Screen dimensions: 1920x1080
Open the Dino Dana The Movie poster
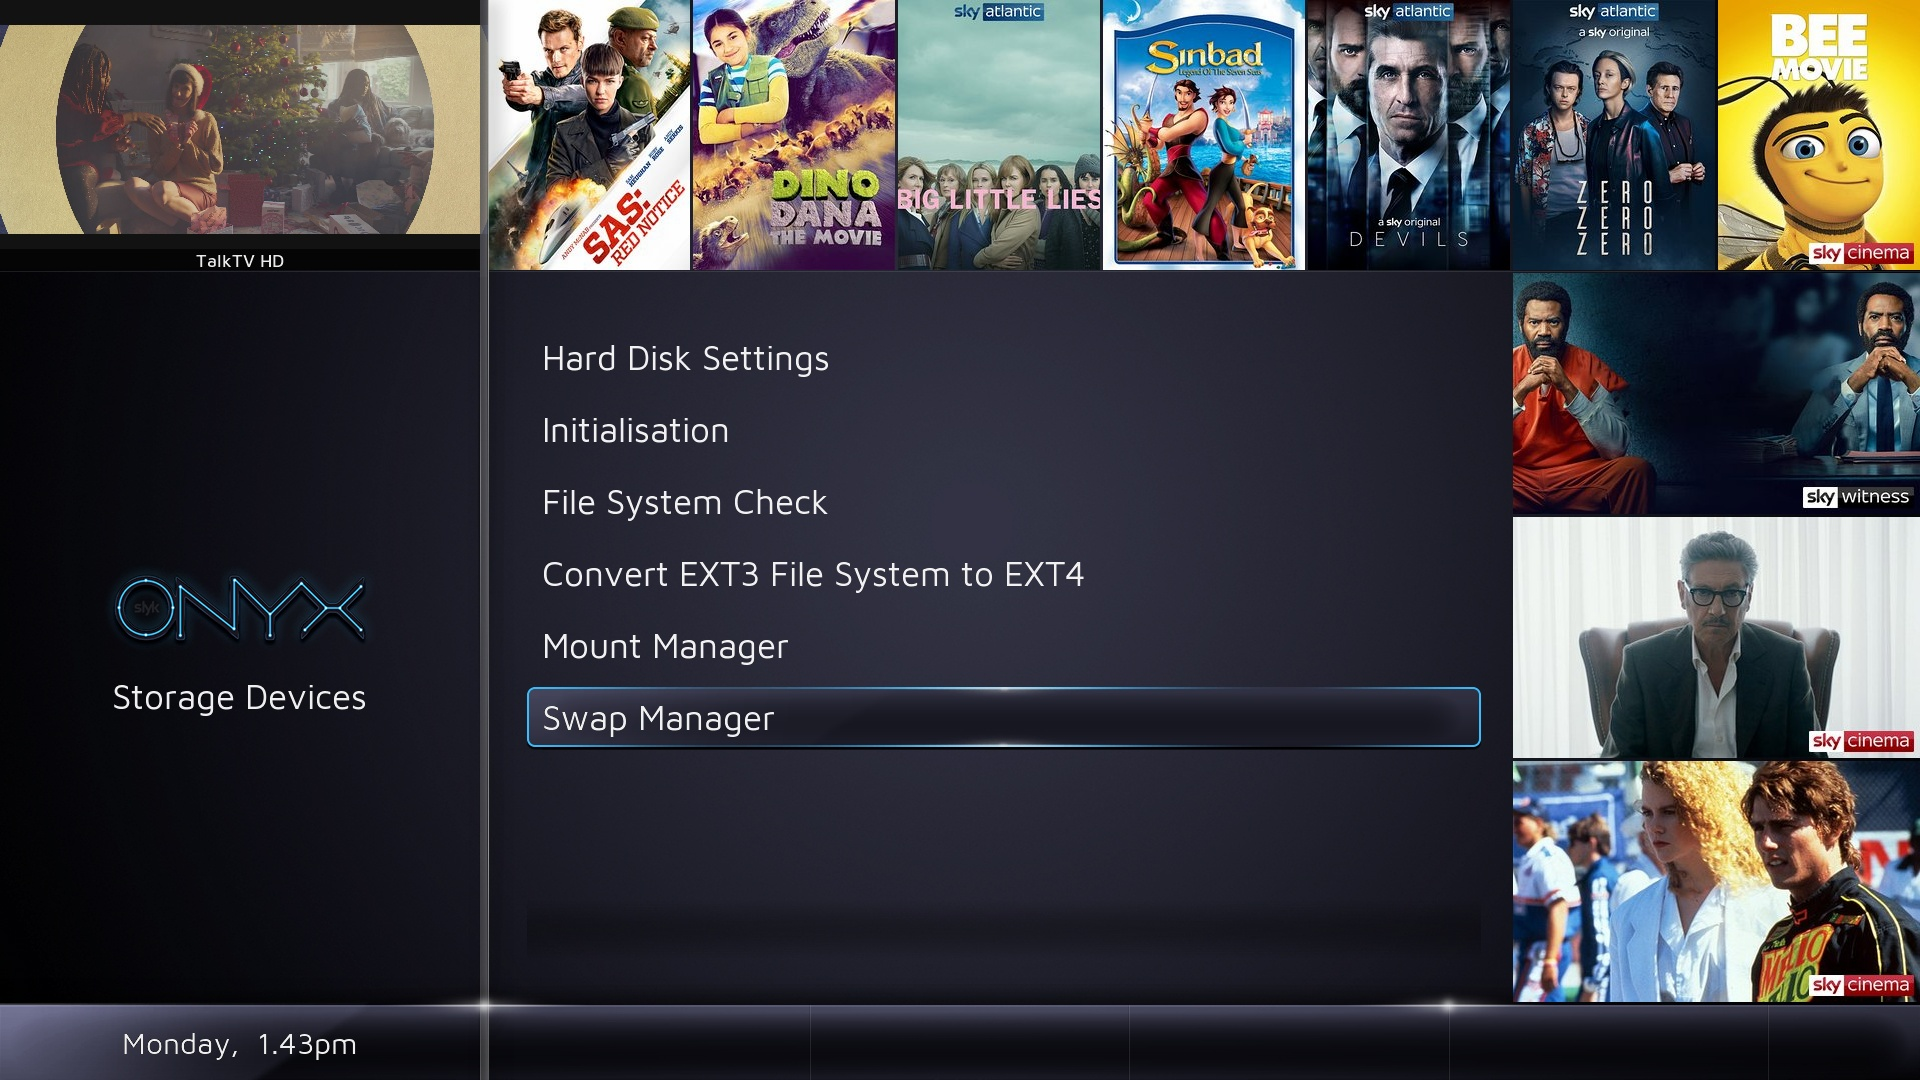[x=794, y=135]
